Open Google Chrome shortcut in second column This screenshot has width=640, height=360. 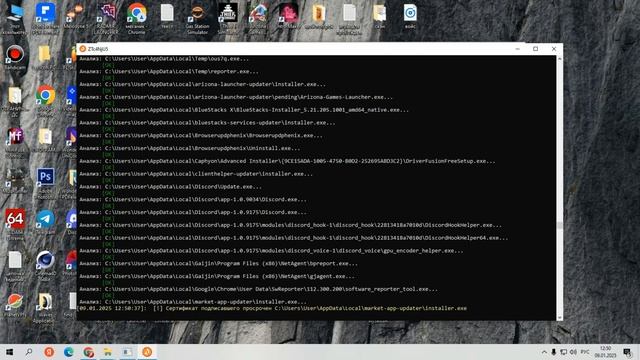[x=45, y=98]
